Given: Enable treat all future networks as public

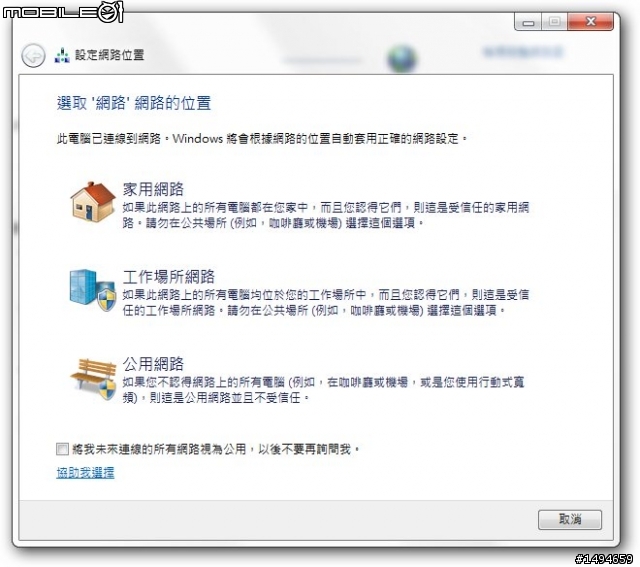Looking at the screenshot, I should point(62,449).
